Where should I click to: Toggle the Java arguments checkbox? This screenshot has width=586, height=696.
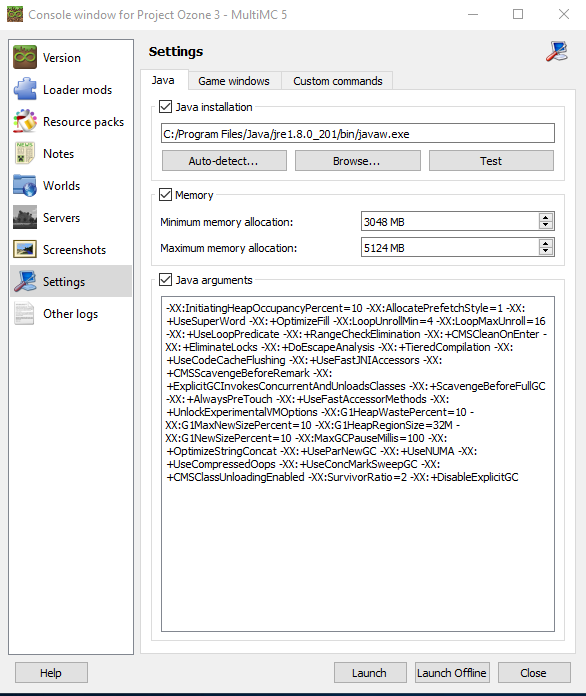point(166,280)
